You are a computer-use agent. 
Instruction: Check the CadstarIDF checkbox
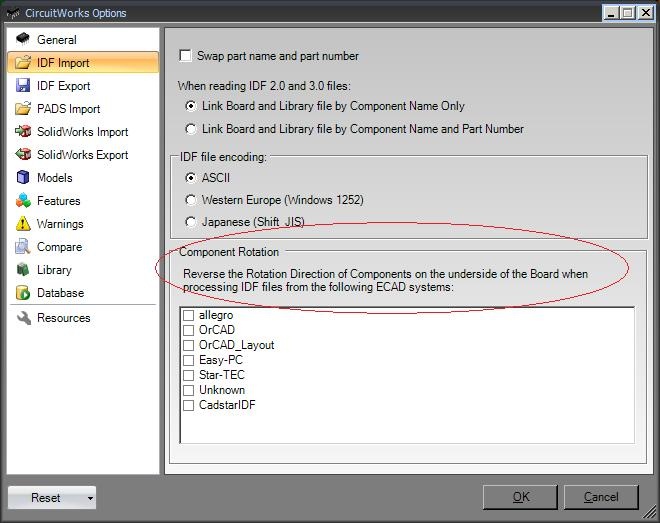[x=188, y=405]
